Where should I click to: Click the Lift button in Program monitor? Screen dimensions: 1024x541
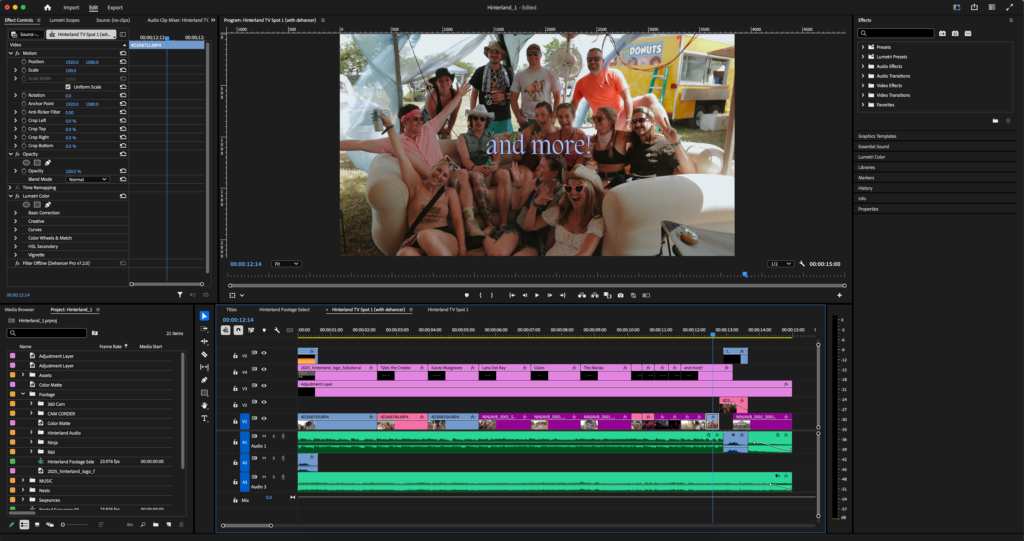(582, 295)
